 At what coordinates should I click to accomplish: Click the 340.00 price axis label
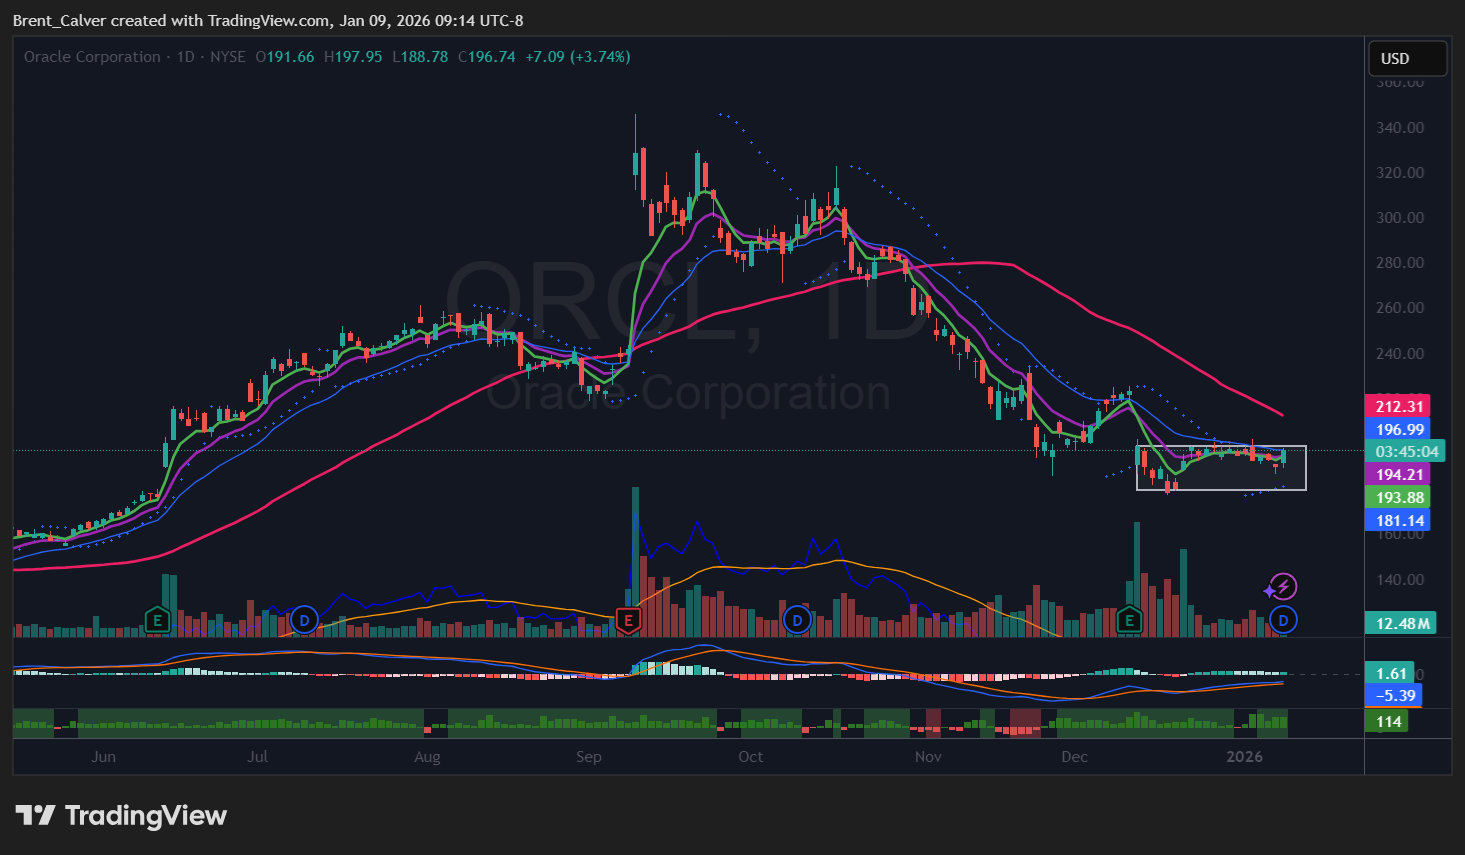(x=1400, y=127)
